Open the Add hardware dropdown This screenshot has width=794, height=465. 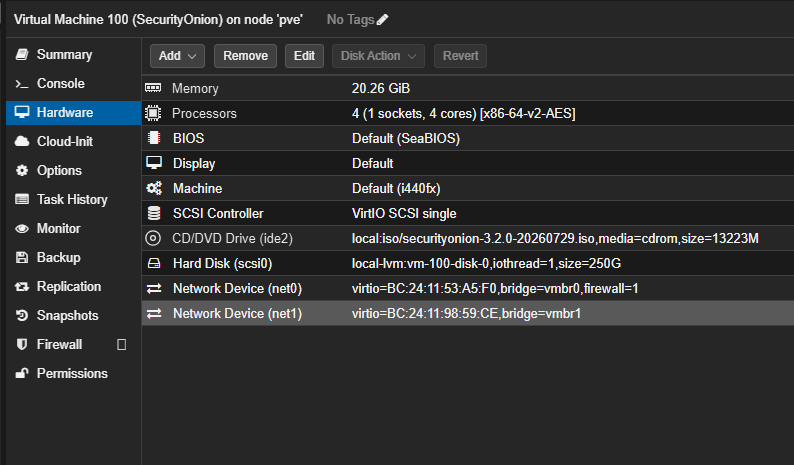click(177, 56)
